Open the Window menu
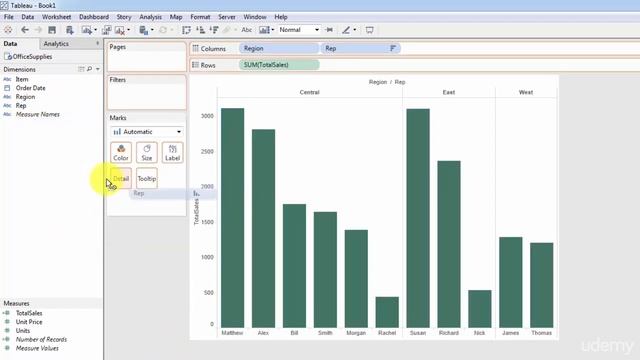The width and height of the screenshot is (640, 360). pos(255,17)
